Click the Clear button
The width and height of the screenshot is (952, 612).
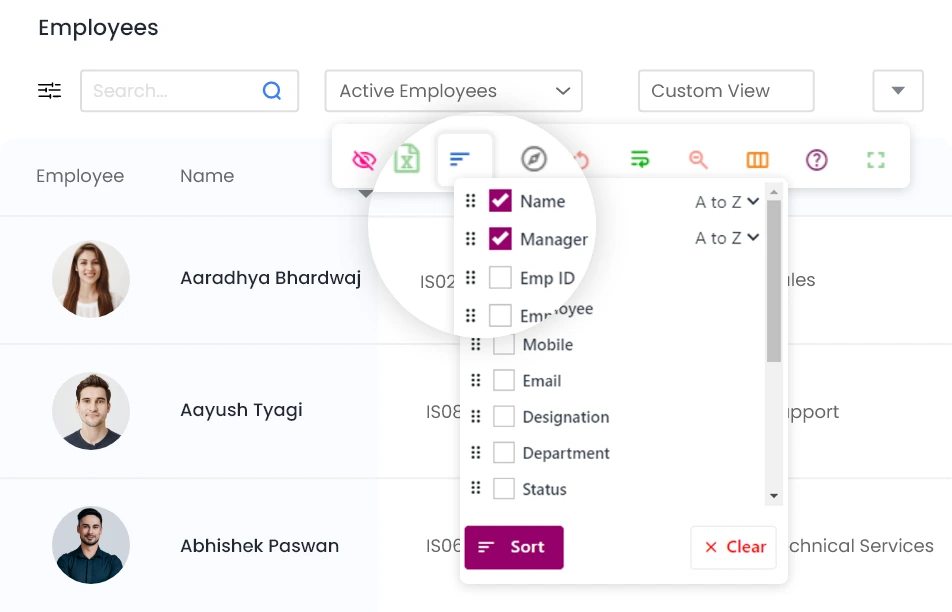734,547
